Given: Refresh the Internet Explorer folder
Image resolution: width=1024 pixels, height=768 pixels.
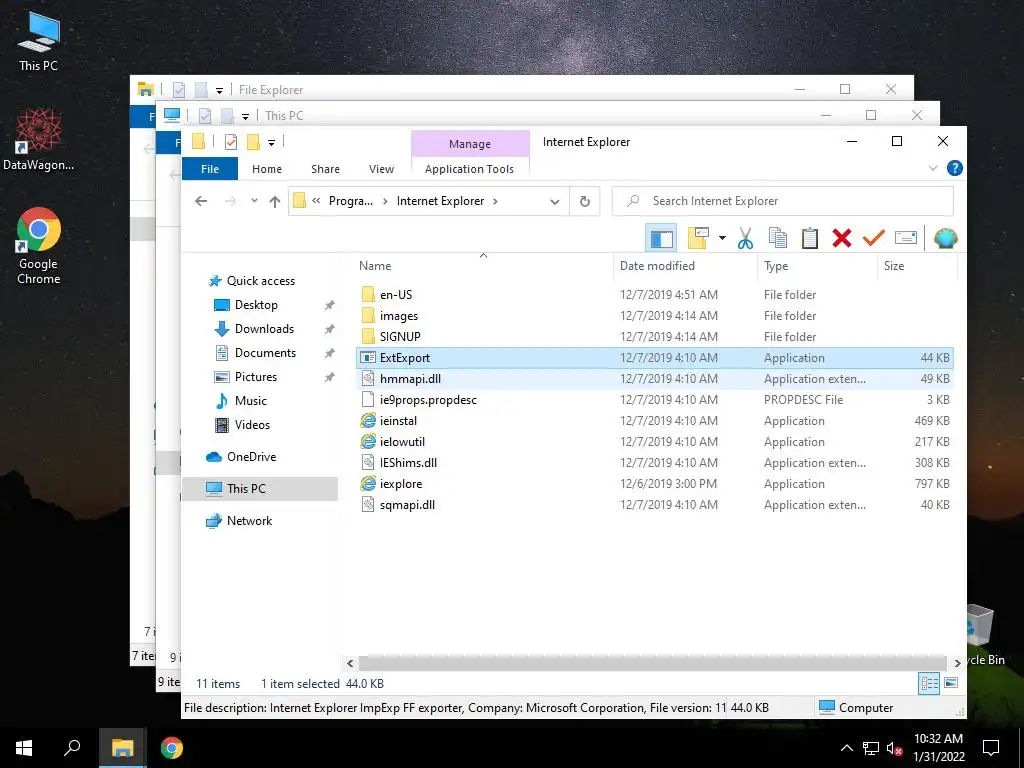Looking at the screenshot, I should pyautogui.click(x=584, y=201).
